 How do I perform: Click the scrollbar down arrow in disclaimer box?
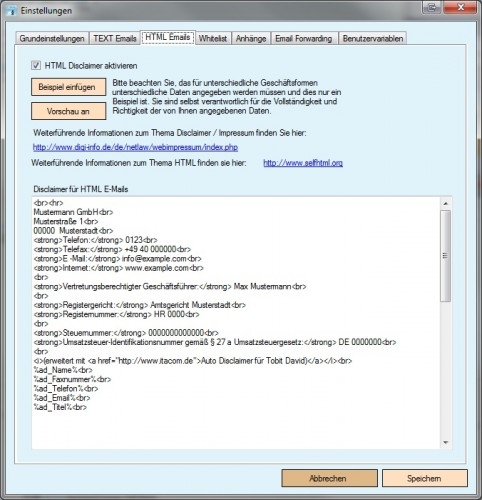pyautogui.click(x=446, y=442)
